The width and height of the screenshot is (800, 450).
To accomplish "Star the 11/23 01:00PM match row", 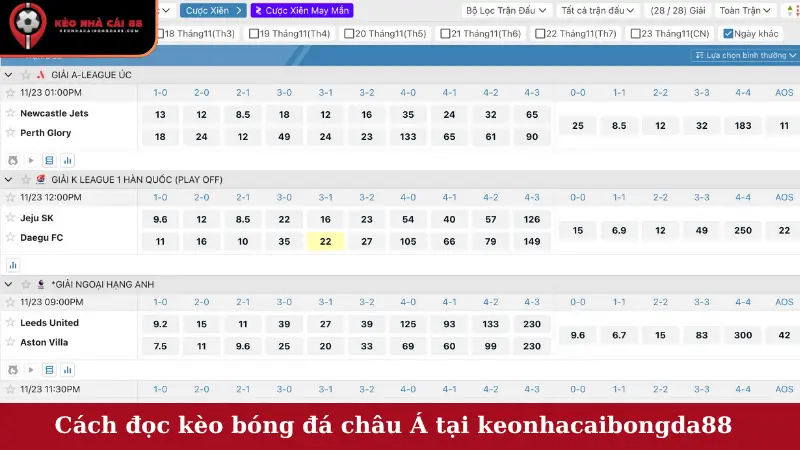I will pos(10,93).
